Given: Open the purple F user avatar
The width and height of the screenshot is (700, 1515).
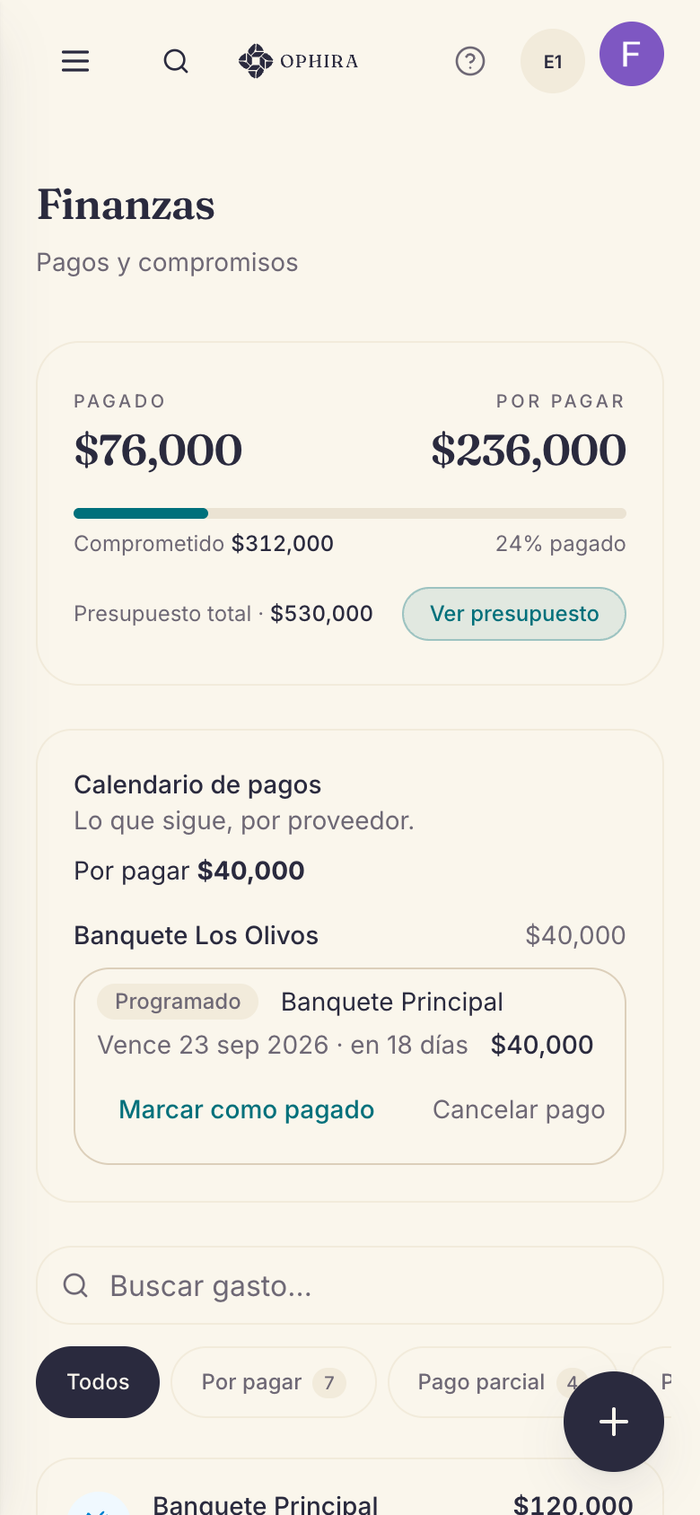Looking at the screenshot, I should pos(632,54).
